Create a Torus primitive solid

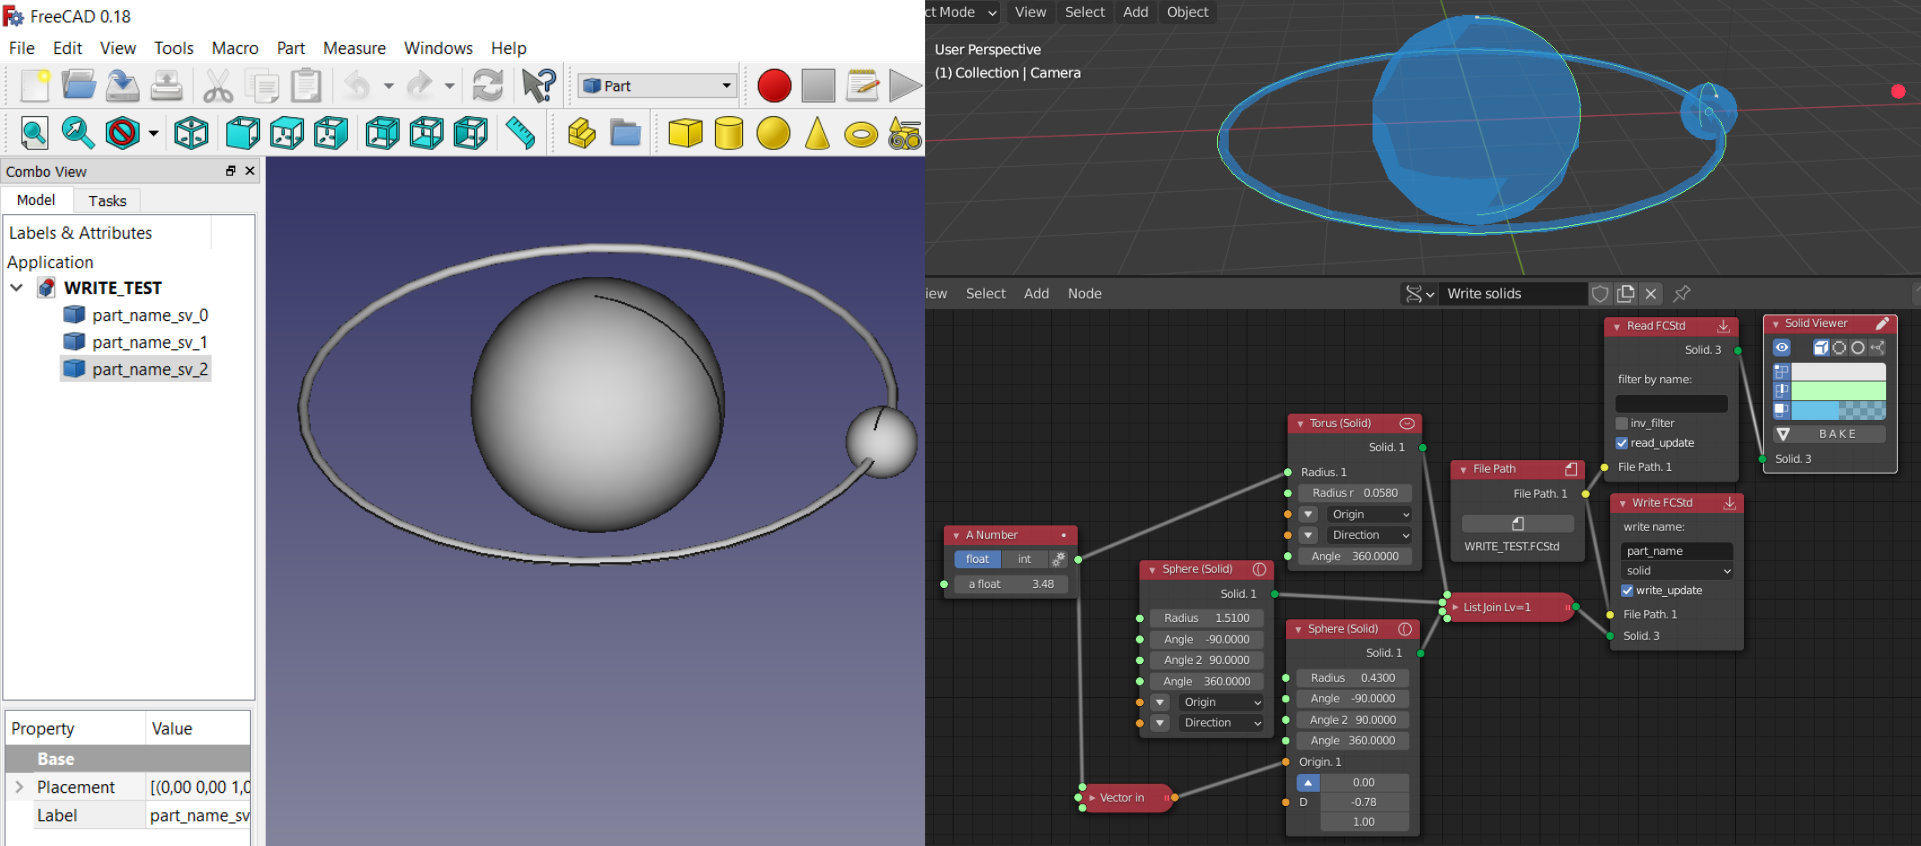click(x=860, y=133)
